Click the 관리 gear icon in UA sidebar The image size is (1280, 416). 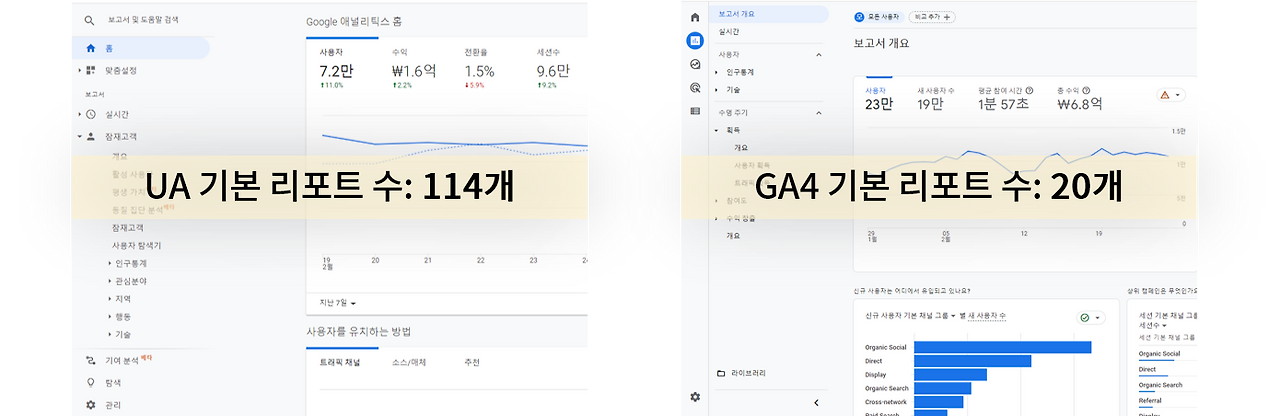tap(91, 405)
